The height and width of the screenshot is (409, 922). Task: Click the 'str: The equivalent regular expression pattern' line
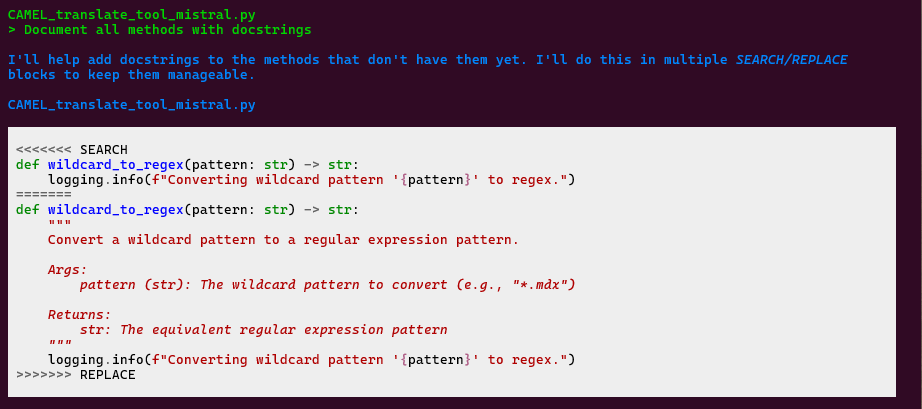pos(263,330)
